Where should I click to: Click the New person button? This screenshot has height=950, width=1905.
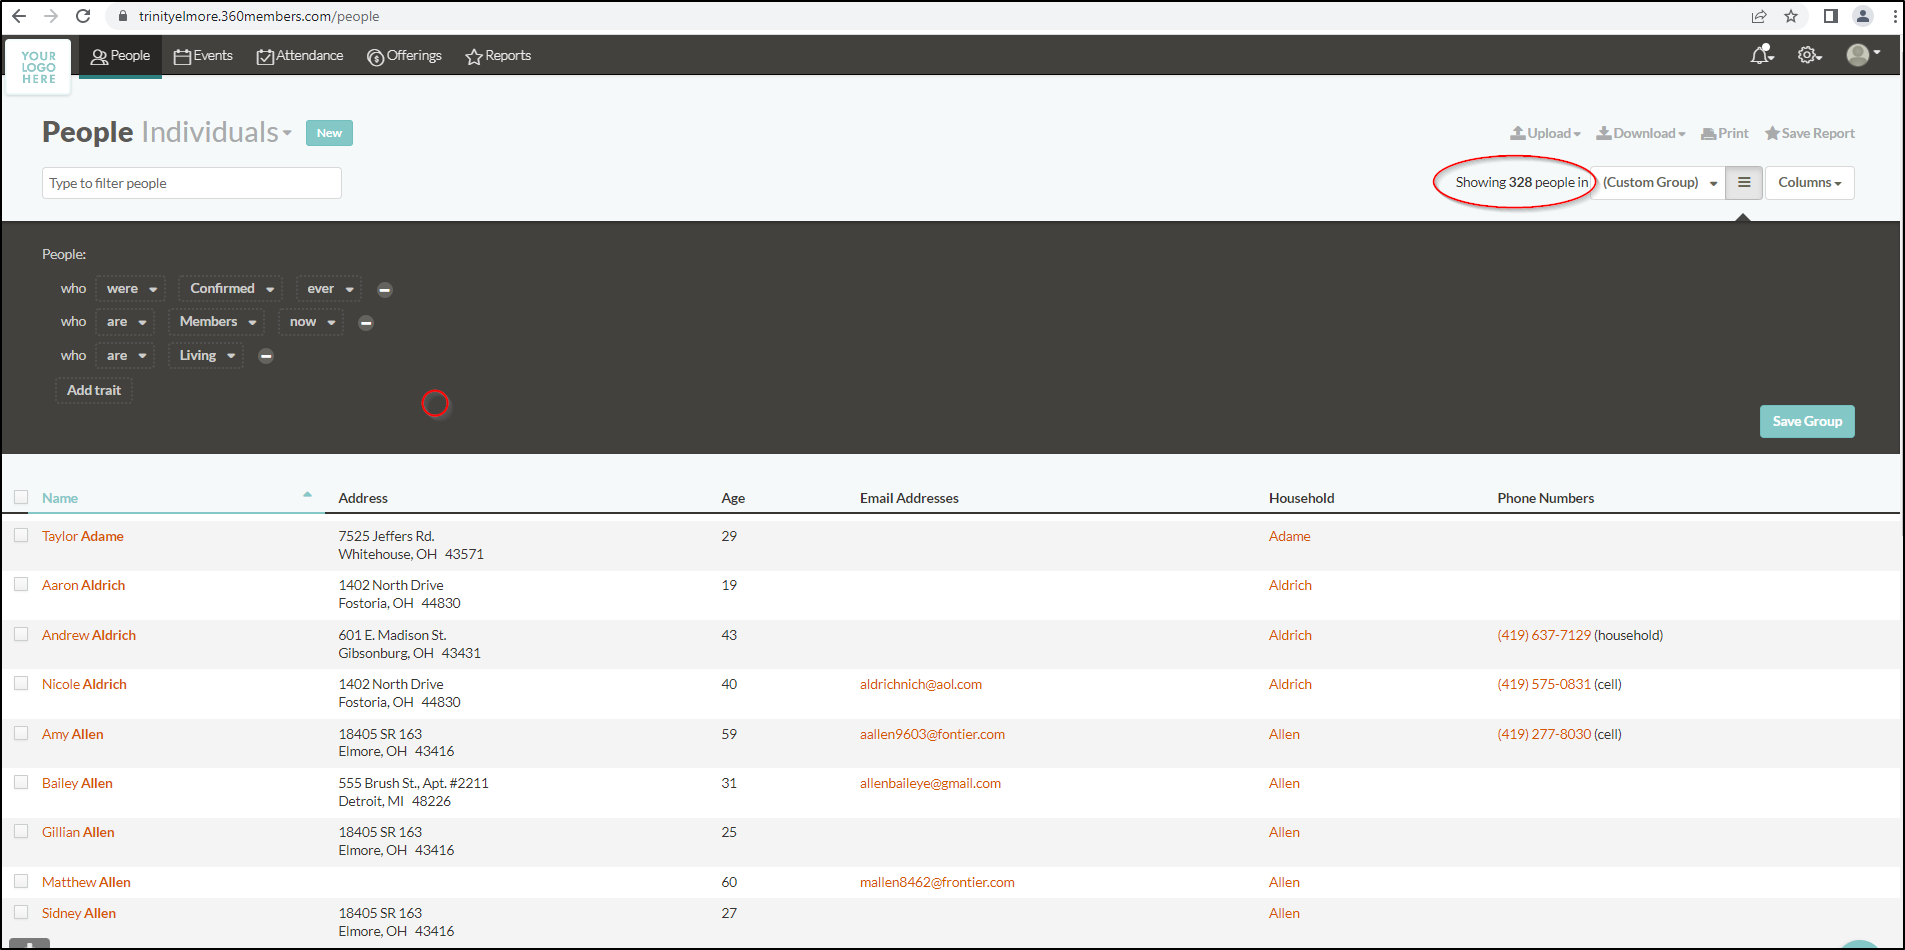click(329, 133)
